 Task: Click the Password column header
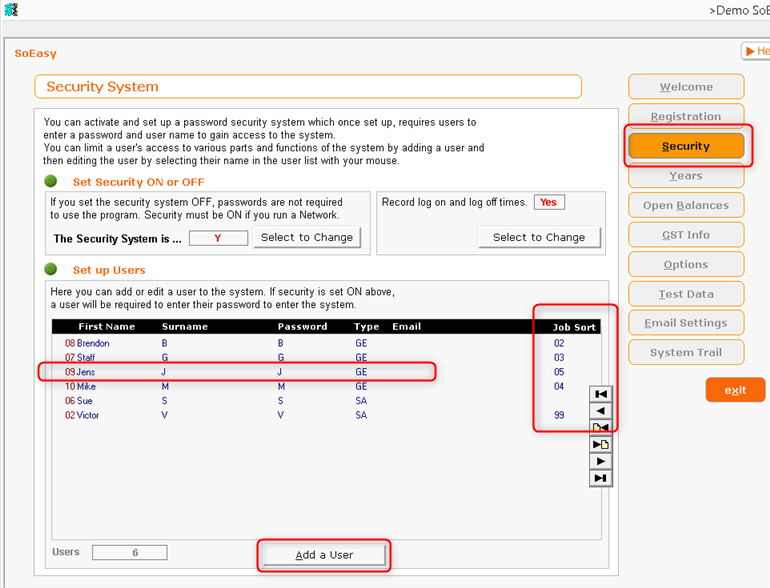[x=302, y=327]
